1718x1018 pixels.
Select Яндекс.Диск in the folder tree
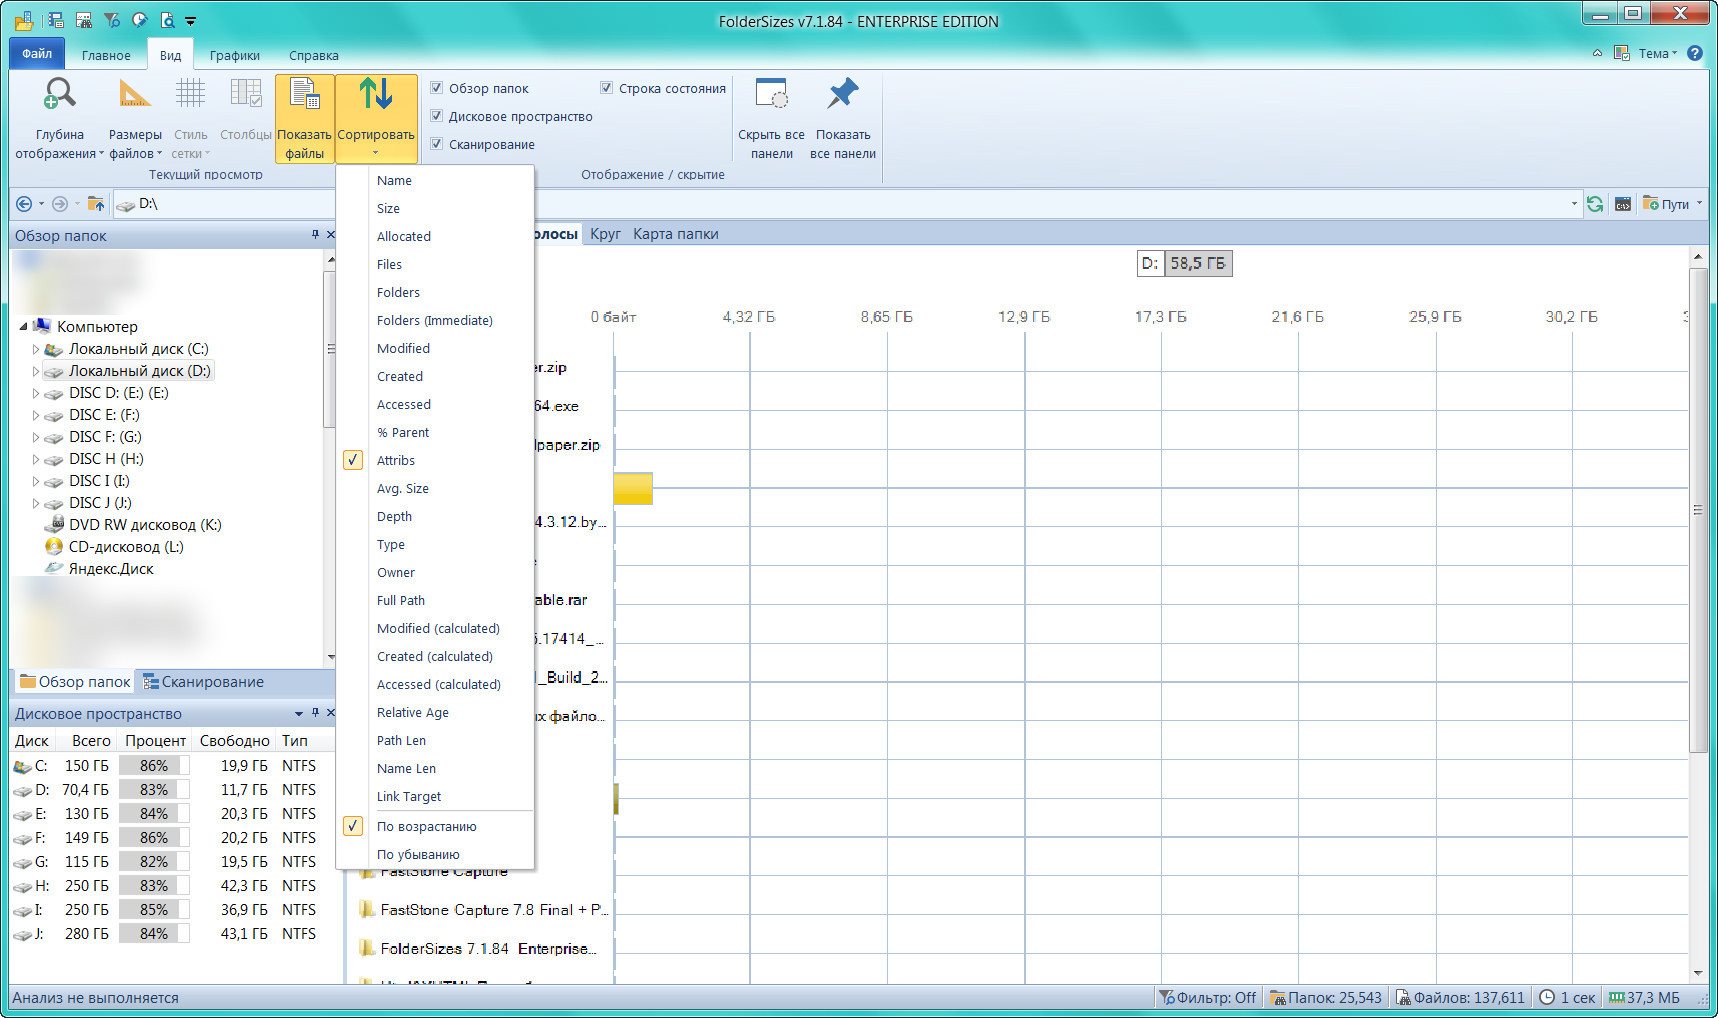100,568
